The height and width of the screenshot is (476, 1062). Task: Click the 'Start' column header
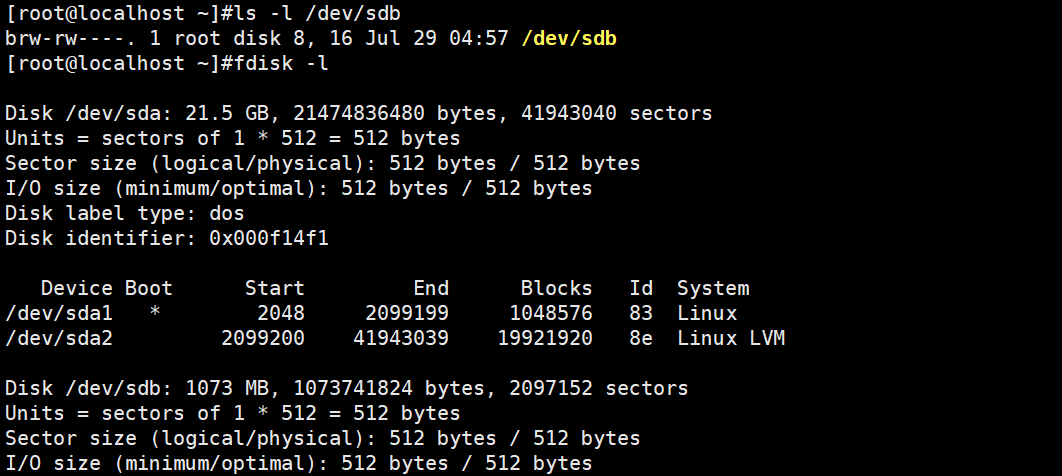click(274, 288)
